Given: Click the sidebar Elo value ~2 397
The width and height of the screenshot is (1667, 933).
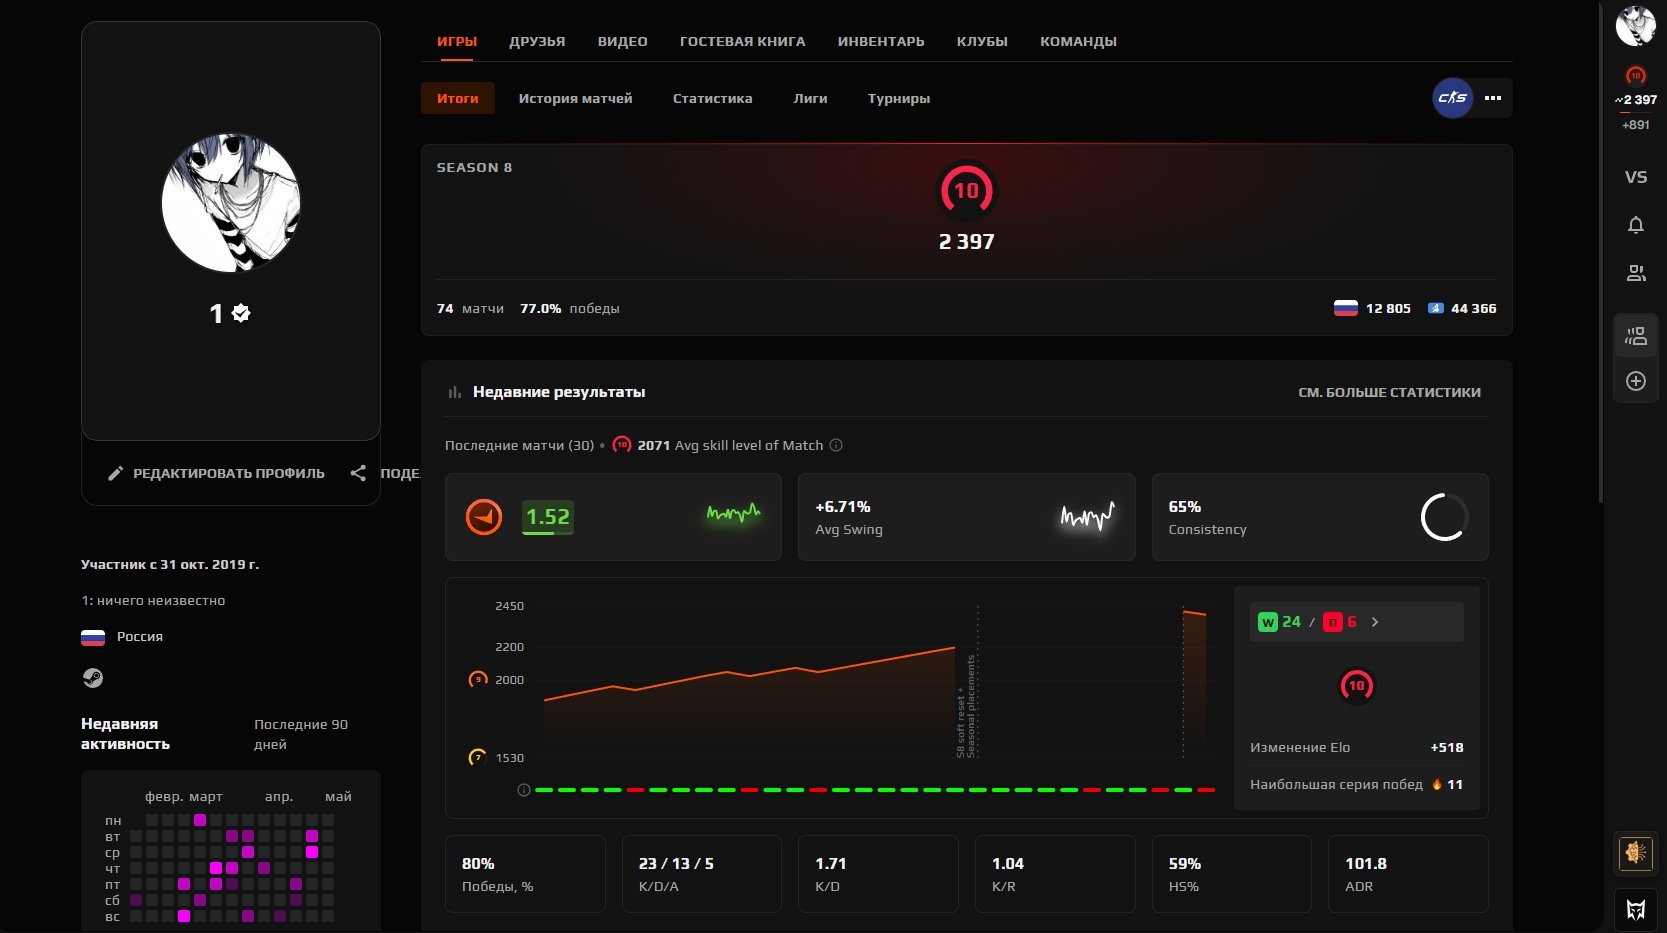Looking at the screenshot, I should click(x=1636, y=99).
